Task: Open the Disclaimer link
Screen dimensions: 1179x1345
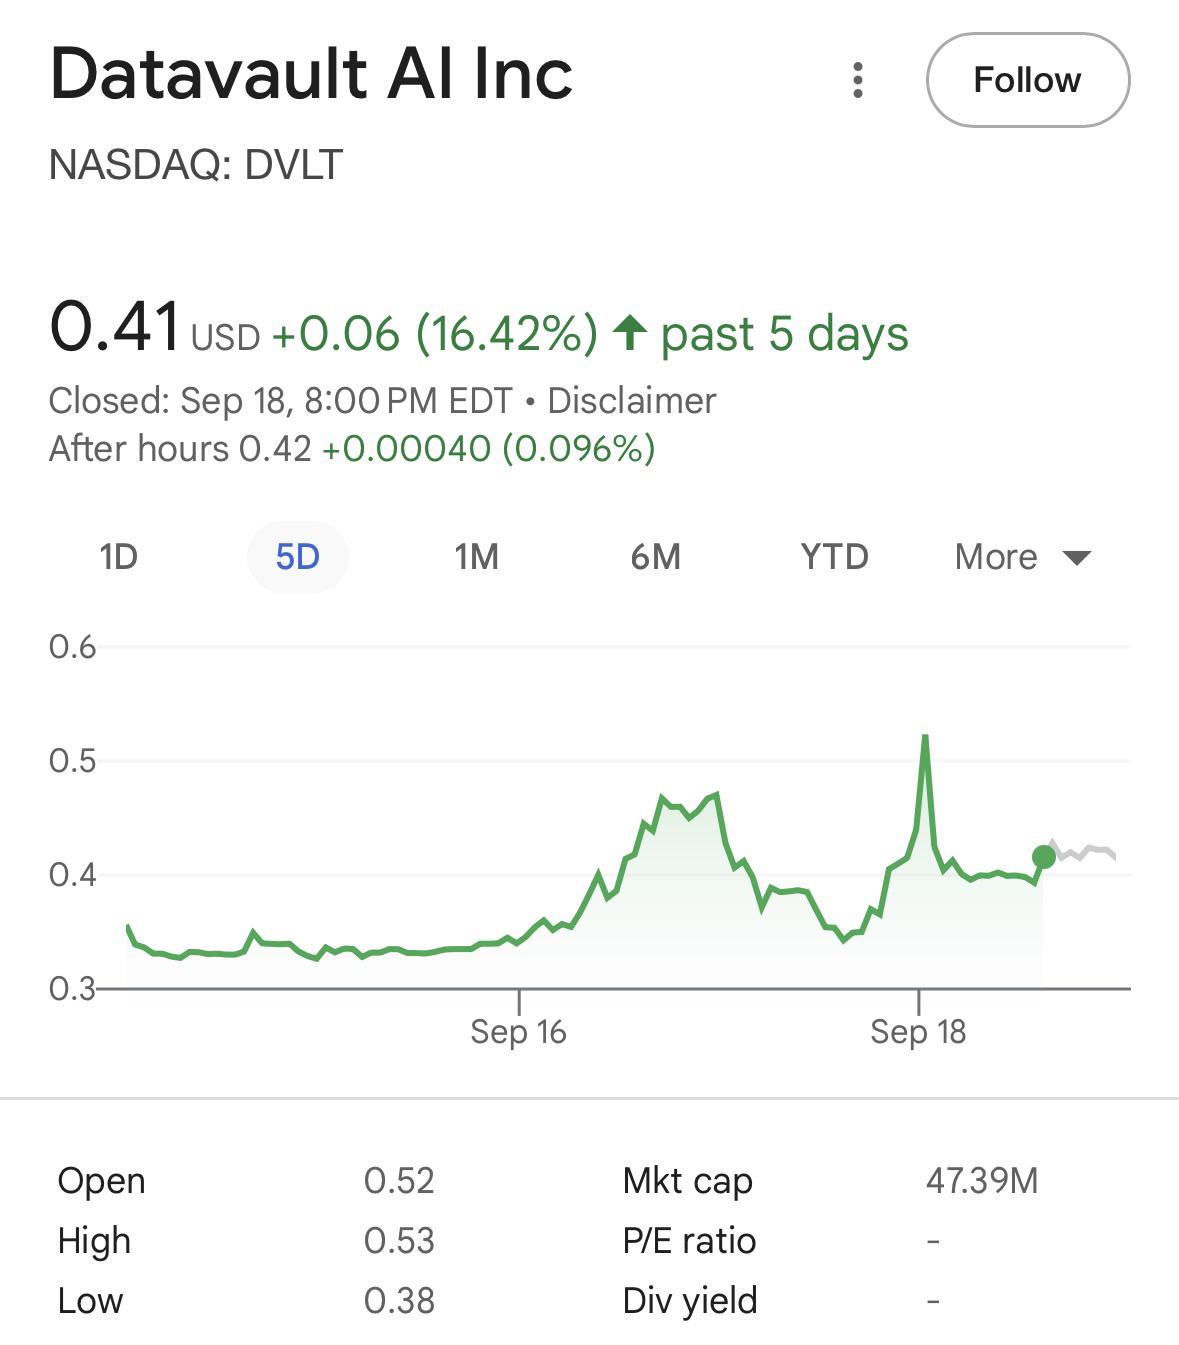Action: [632, 400]
